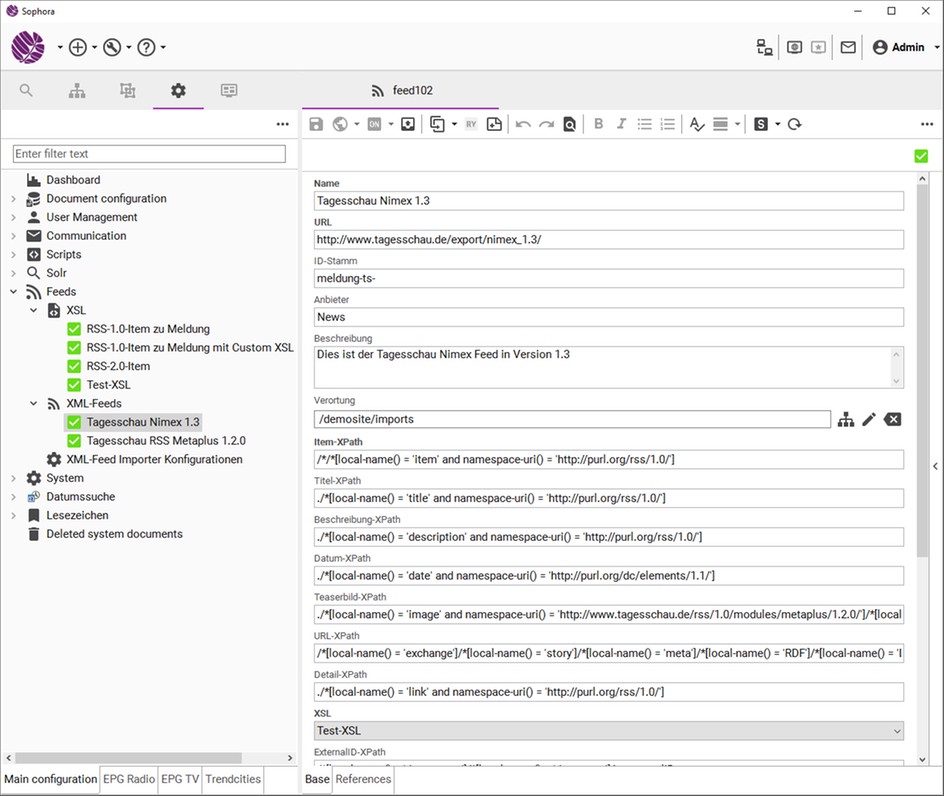The height and width of the screenshot is (796, 944).
Task: Click the green check beside RSS-2.0-Item
Action: 74,367
